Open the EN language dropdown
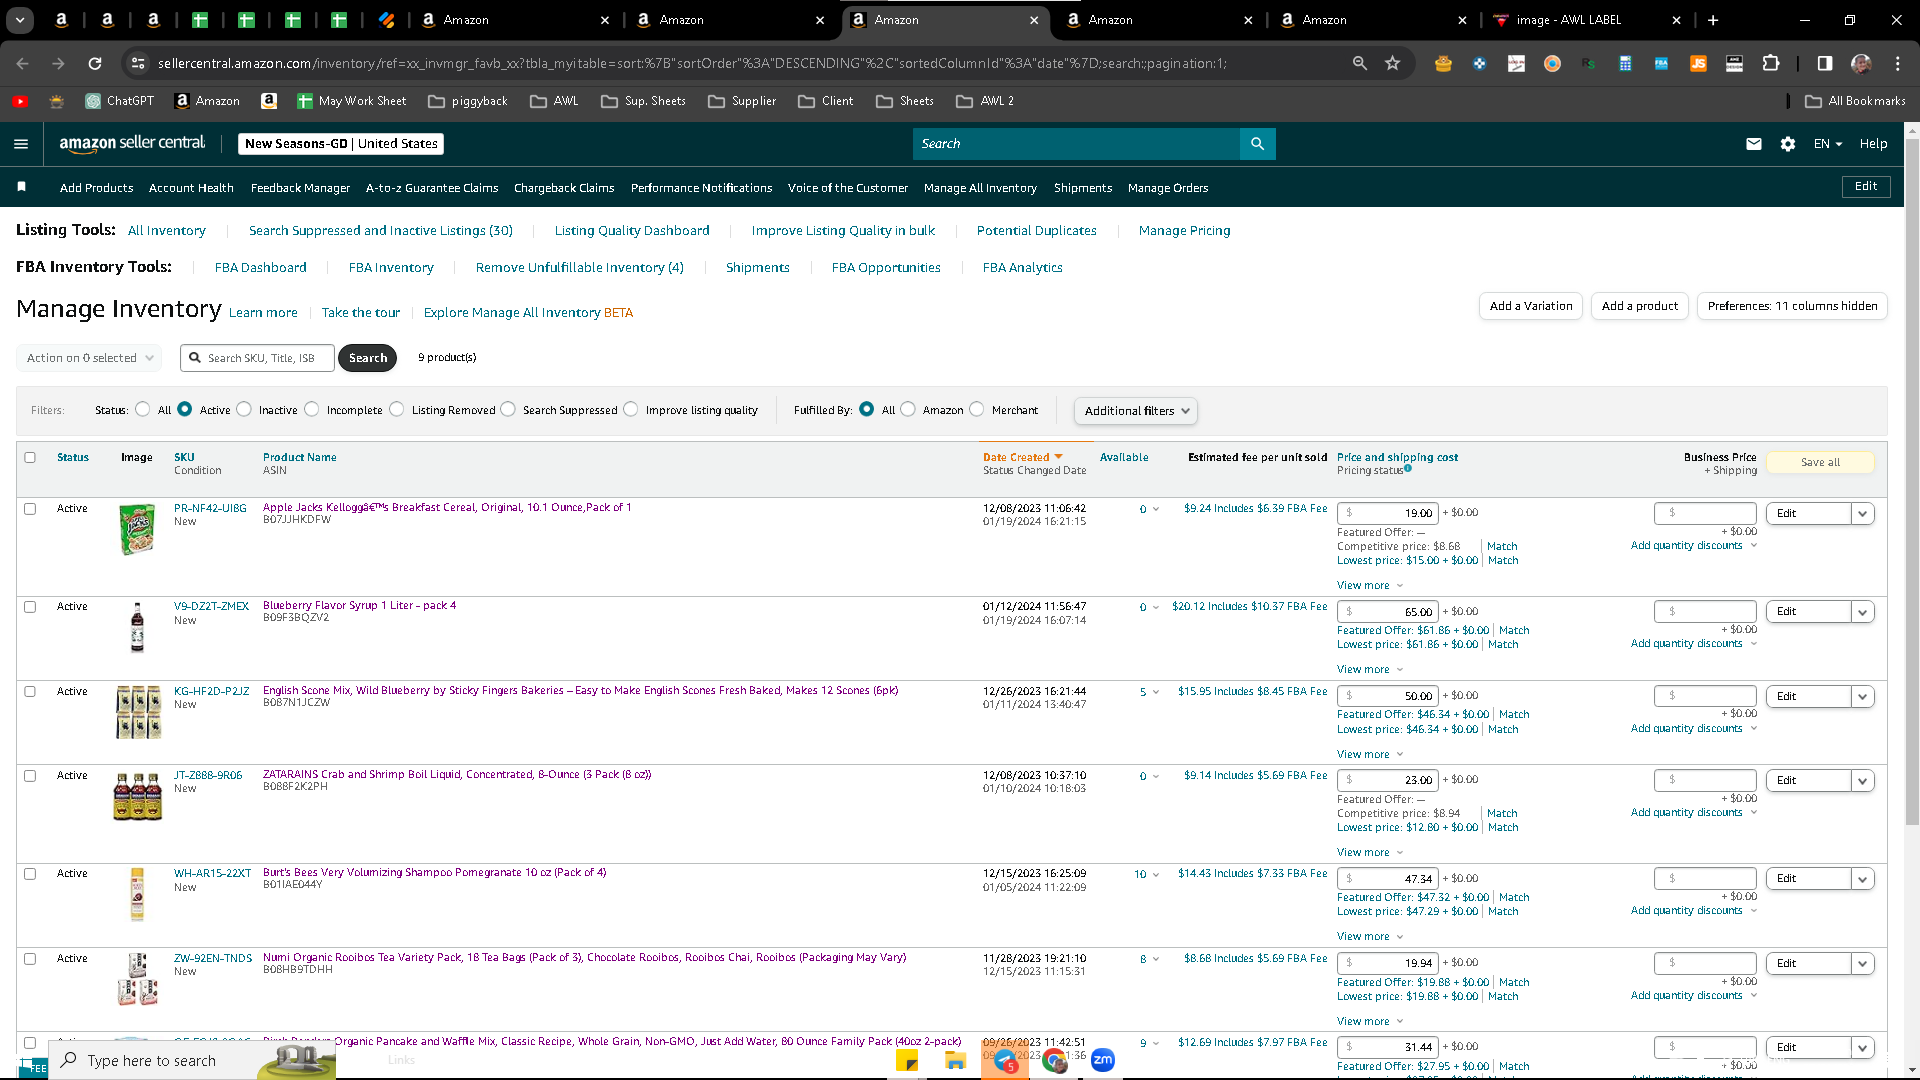The width and height of the screenshot is (1920, 1080). pyautogui.click(x=1828, y=144)
